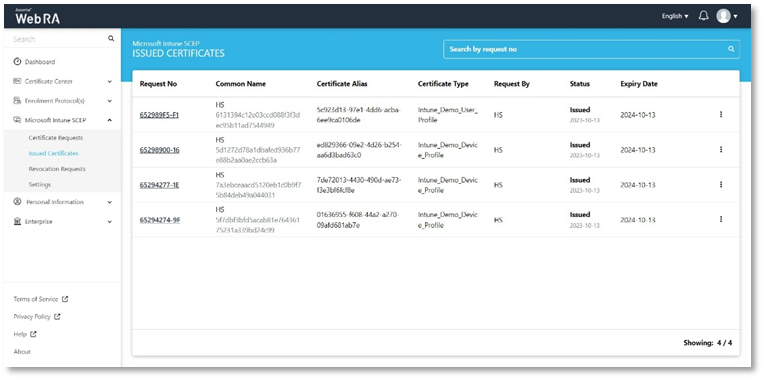Screen dimensions: 763x379
Task: Open the English language dropdown
Action: (675, 16)
